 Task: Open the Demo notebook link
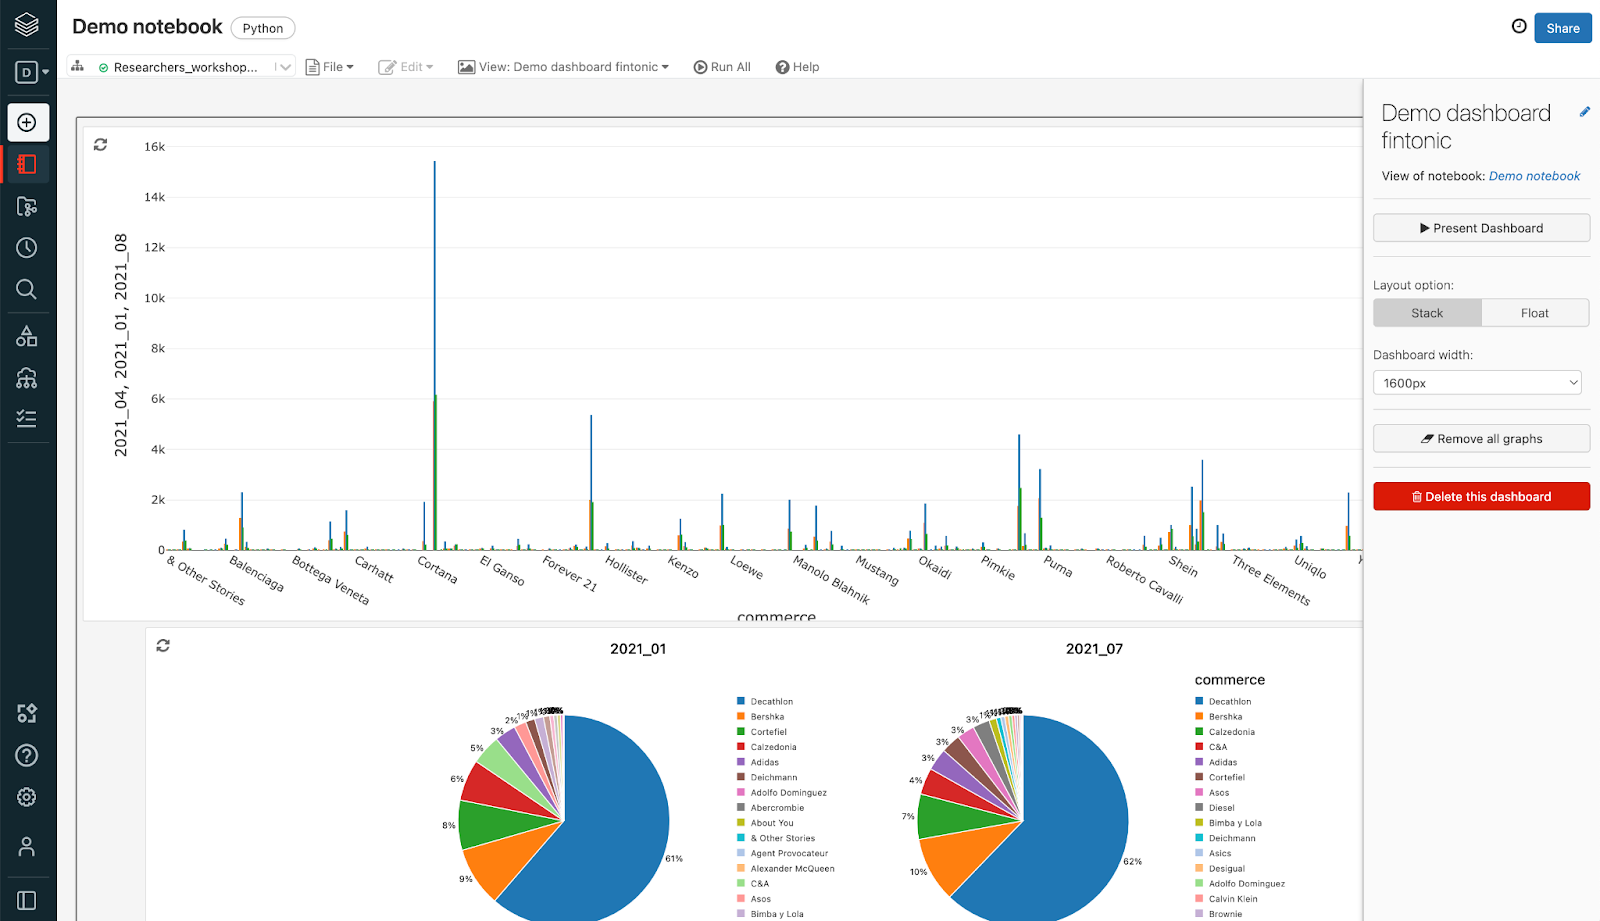click(1534, 176)
